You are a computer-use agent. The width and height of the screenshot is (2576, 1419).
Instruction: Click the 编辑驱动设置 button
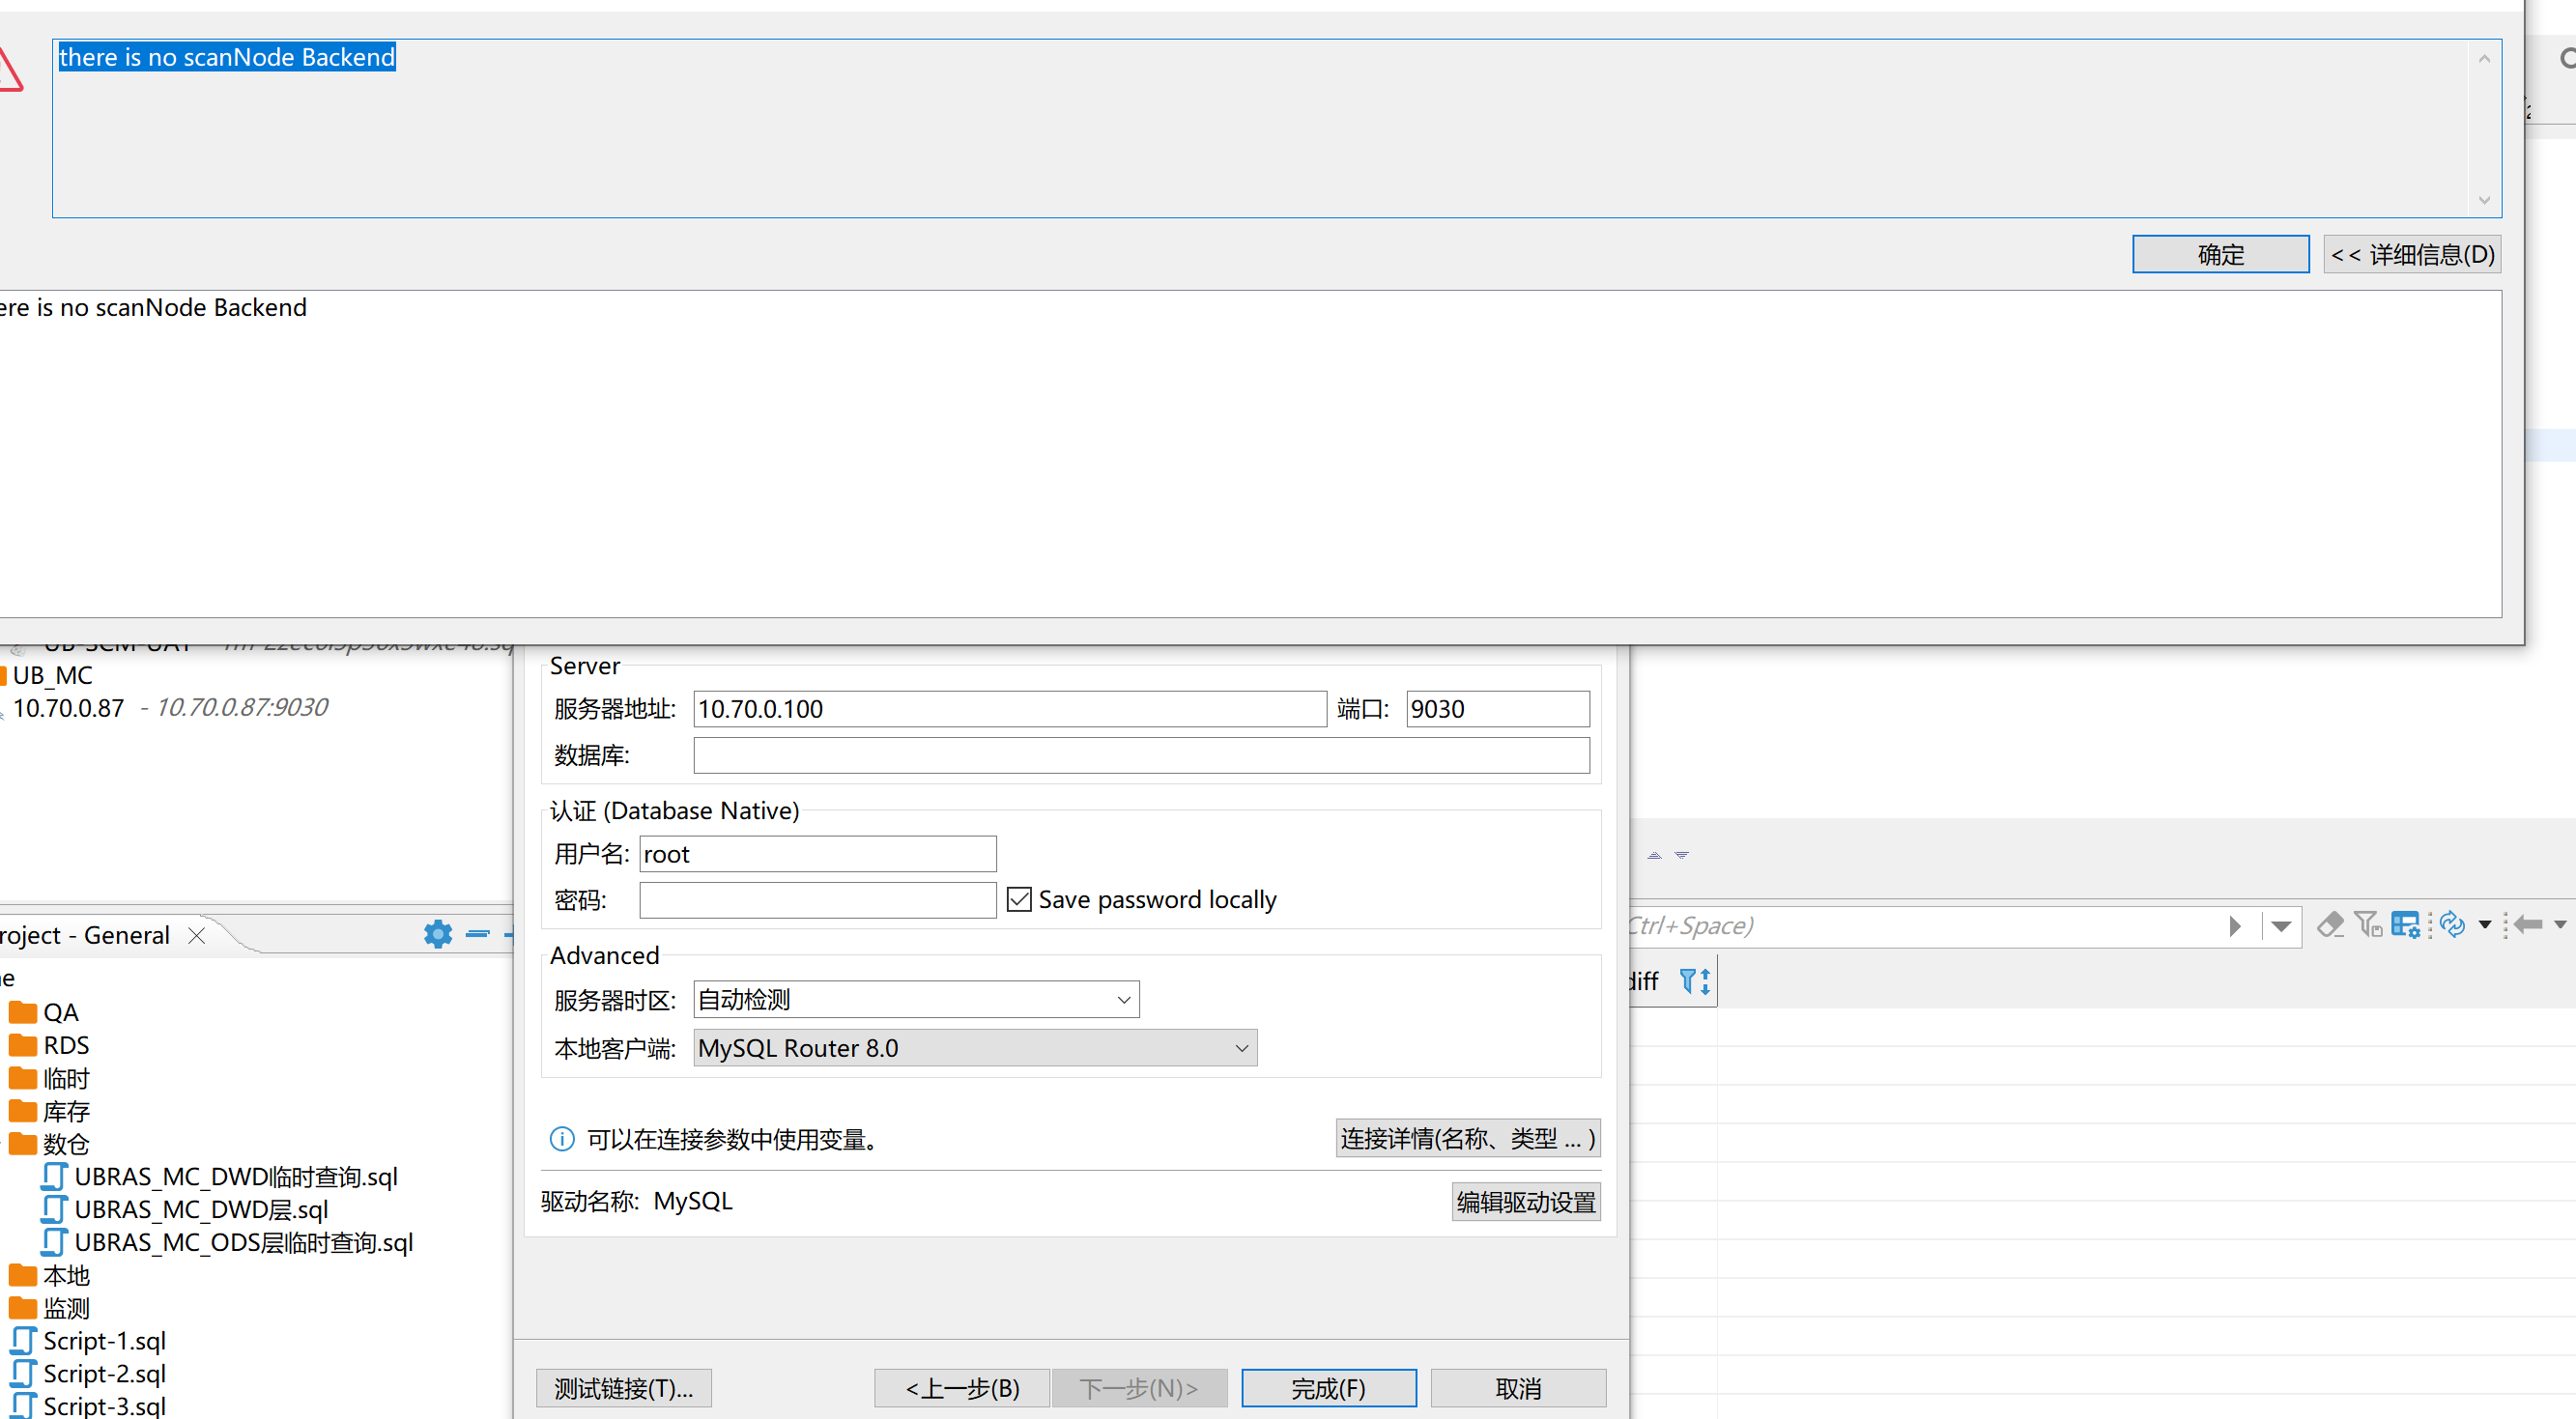pos(1525,1202)
